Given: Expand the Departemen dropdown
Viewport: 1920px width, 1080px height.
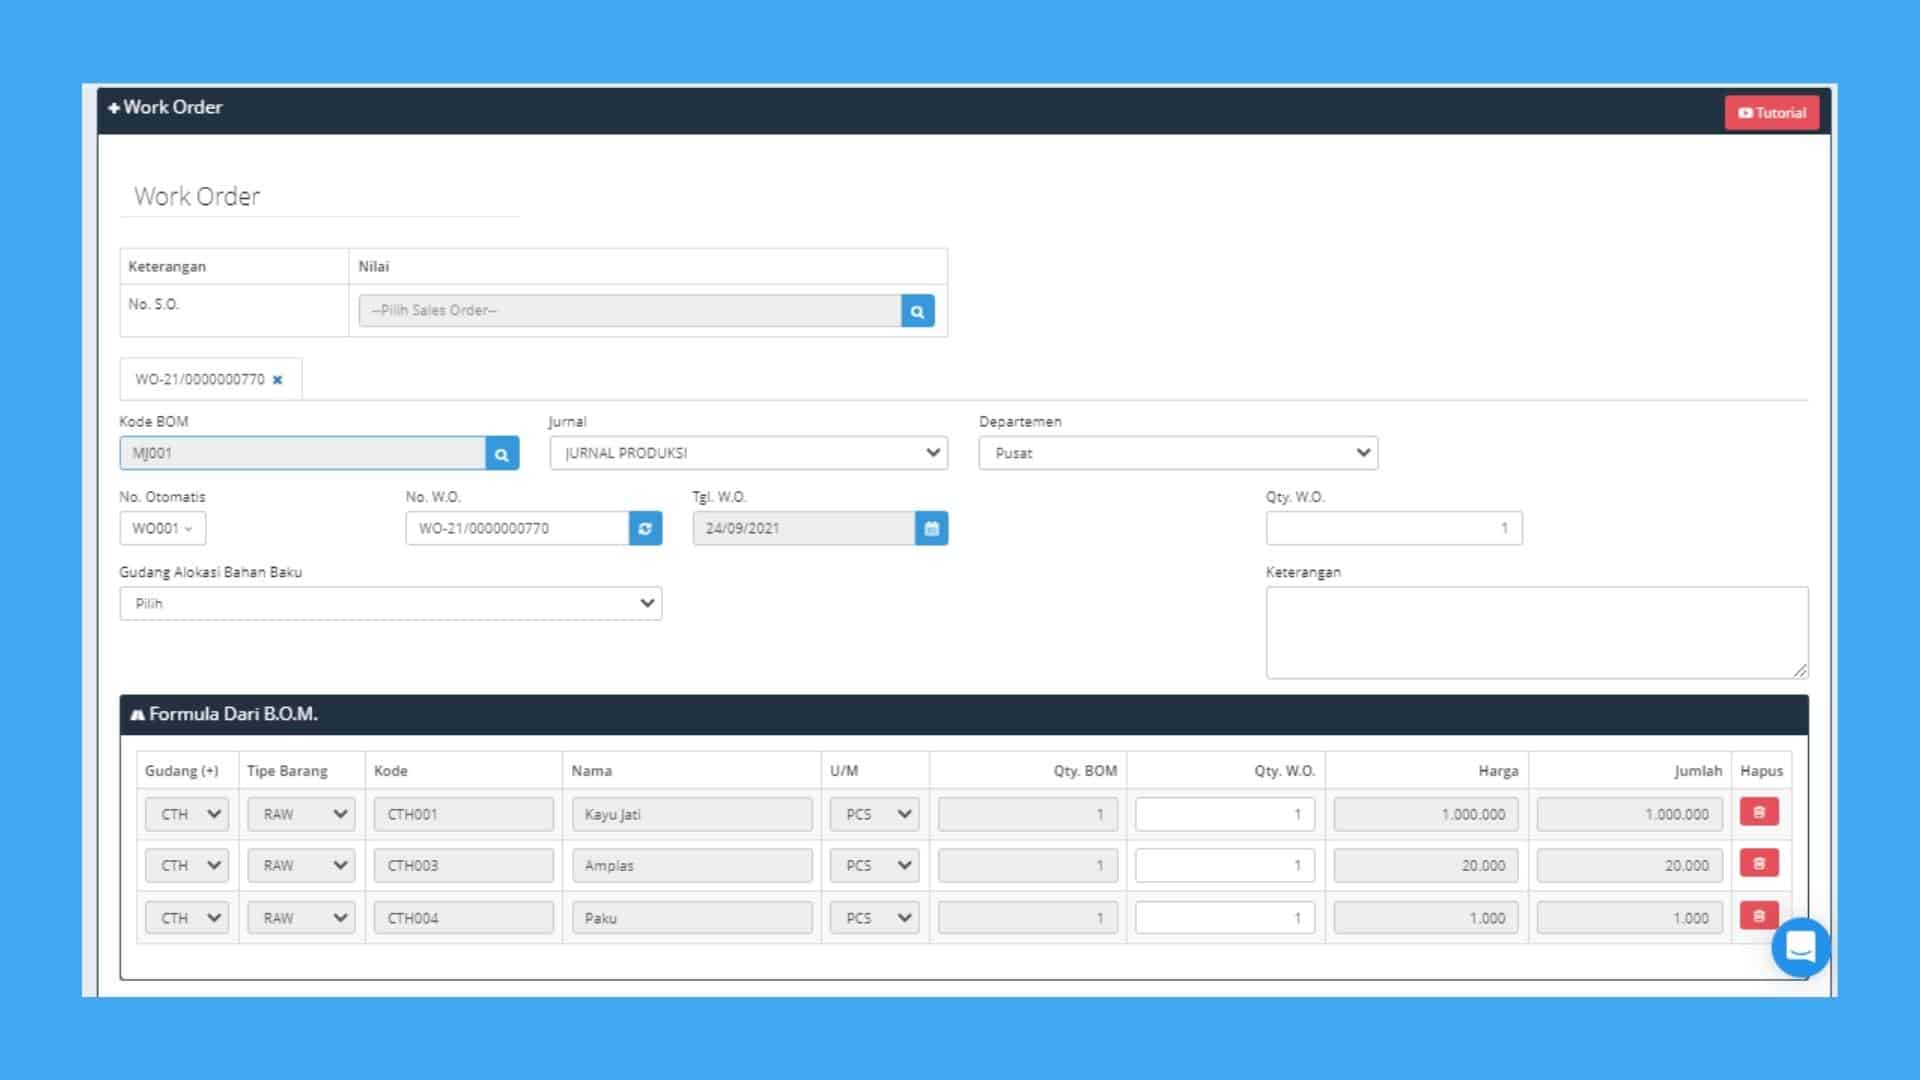Looking at the screenshot, I should pos(1177,453).
